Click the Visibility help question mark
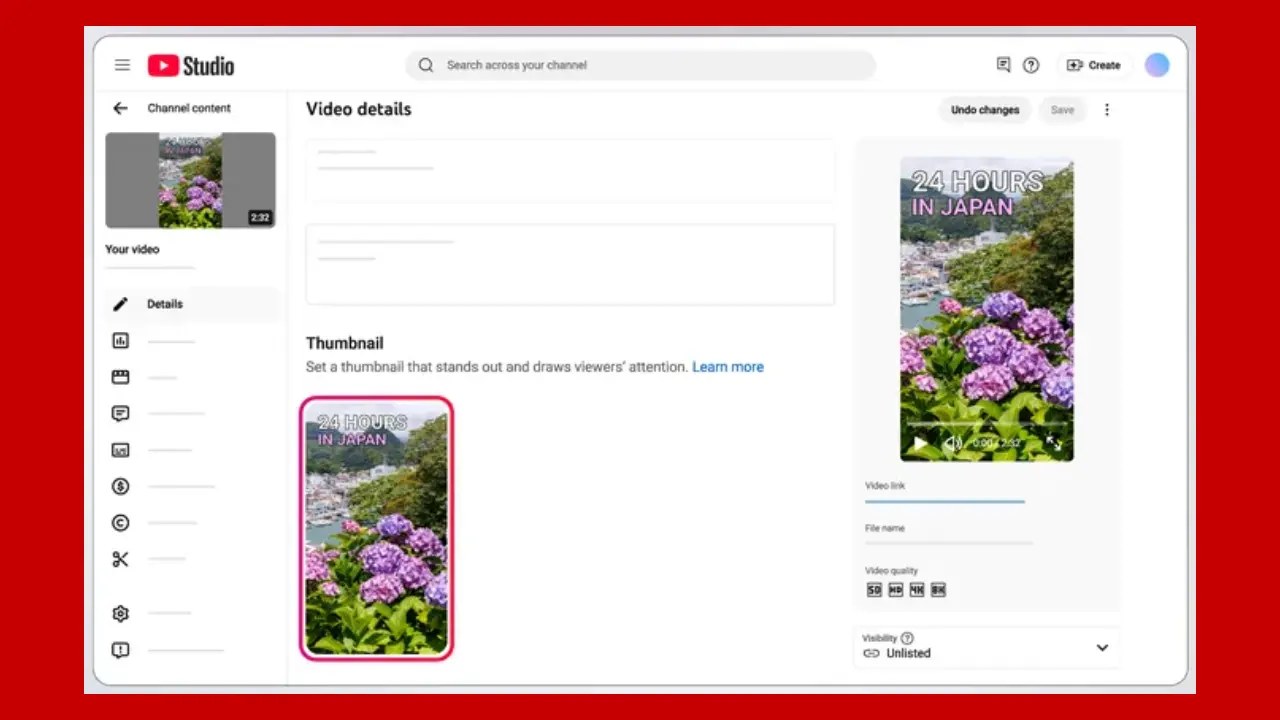 pos(907,638)
